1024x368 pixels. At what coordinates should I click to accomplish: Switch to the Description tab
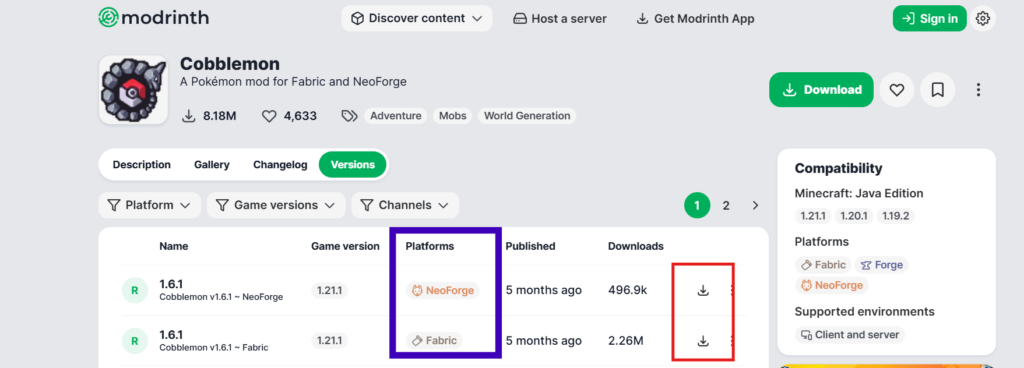[142, 164]
